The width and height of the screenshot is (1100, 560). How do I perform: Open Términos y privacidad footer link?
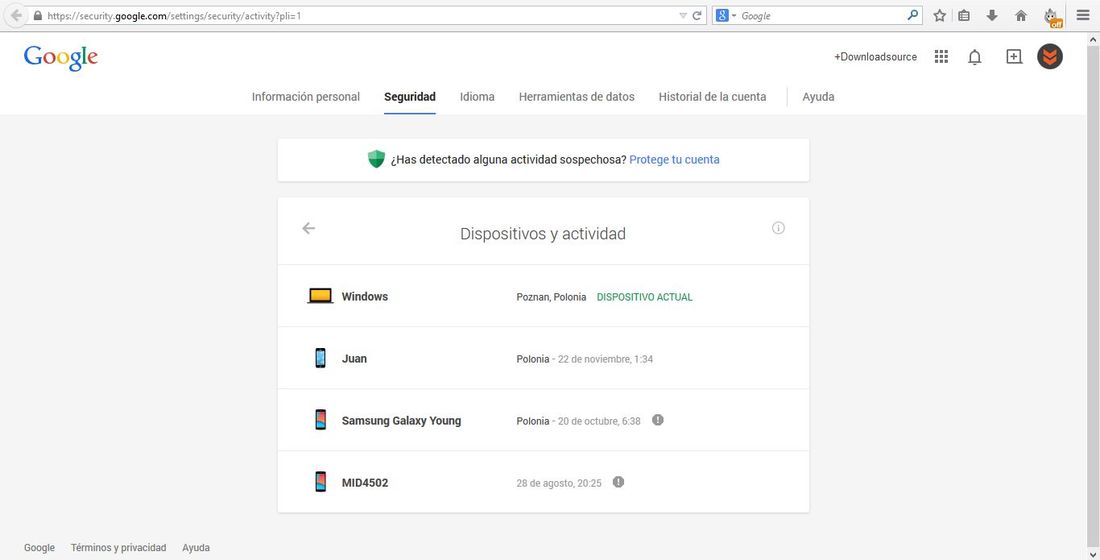pyautogui.click(x=119, y=547)
